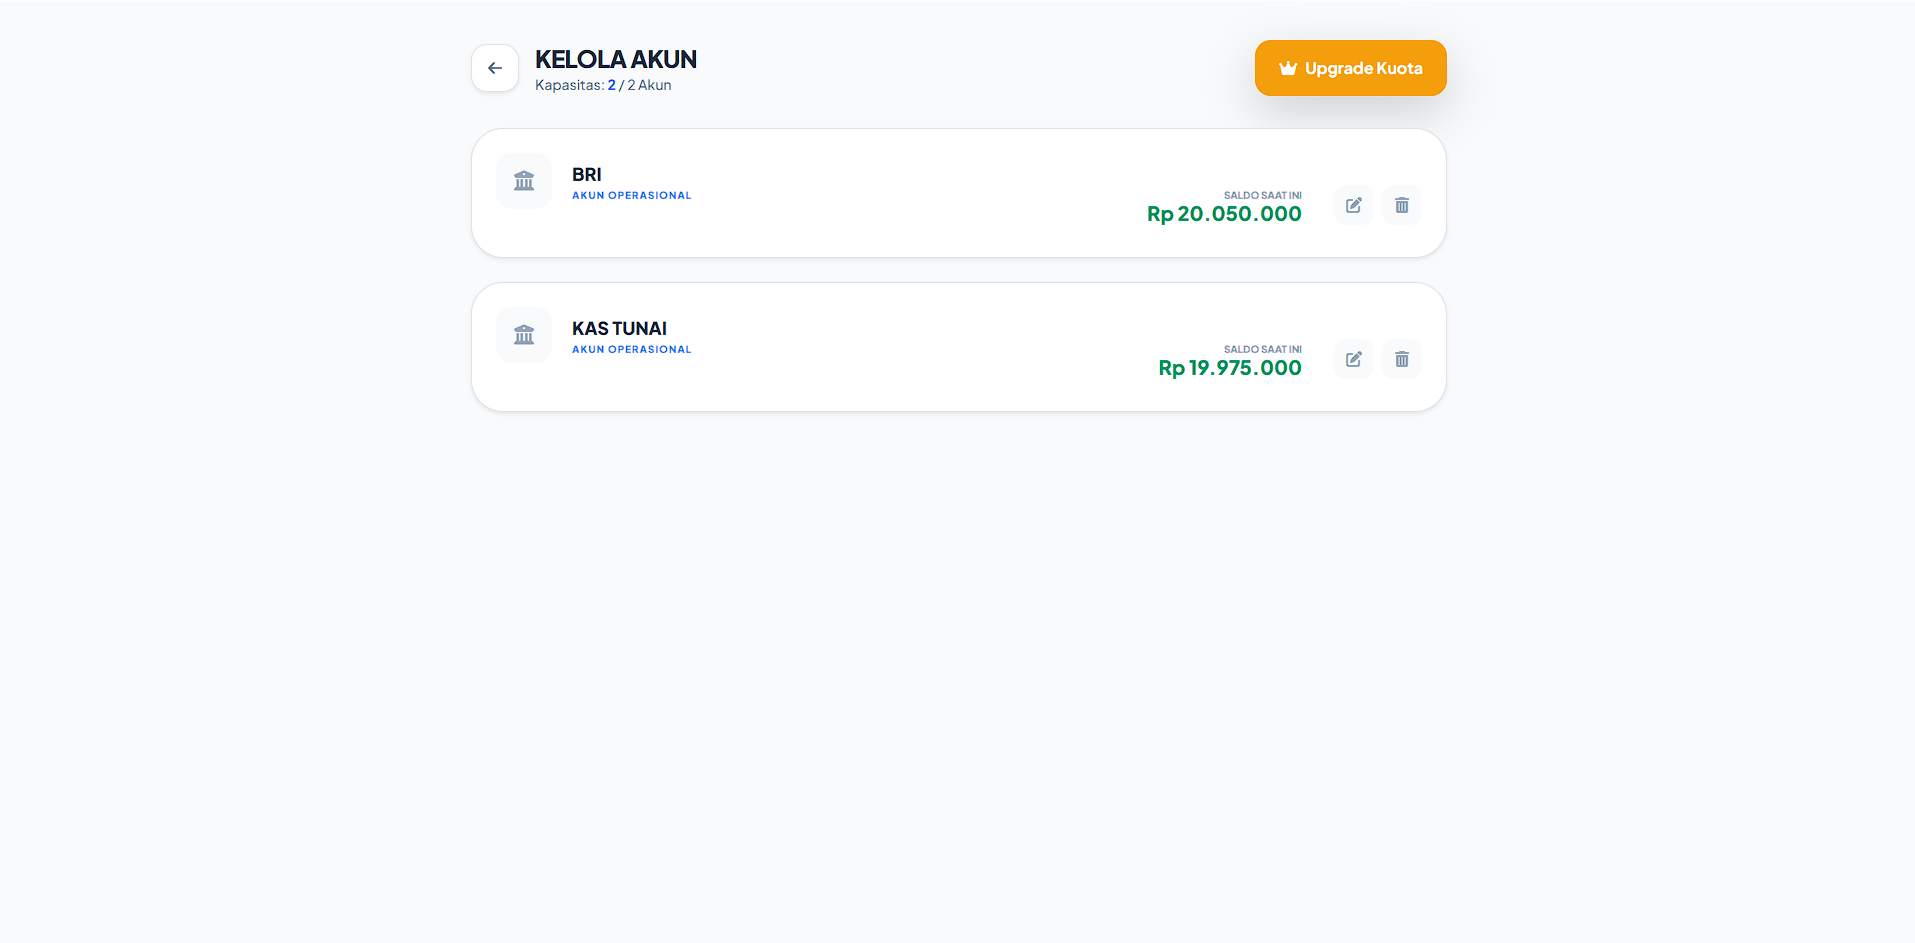Click the bank icon beside BRI

524,181
